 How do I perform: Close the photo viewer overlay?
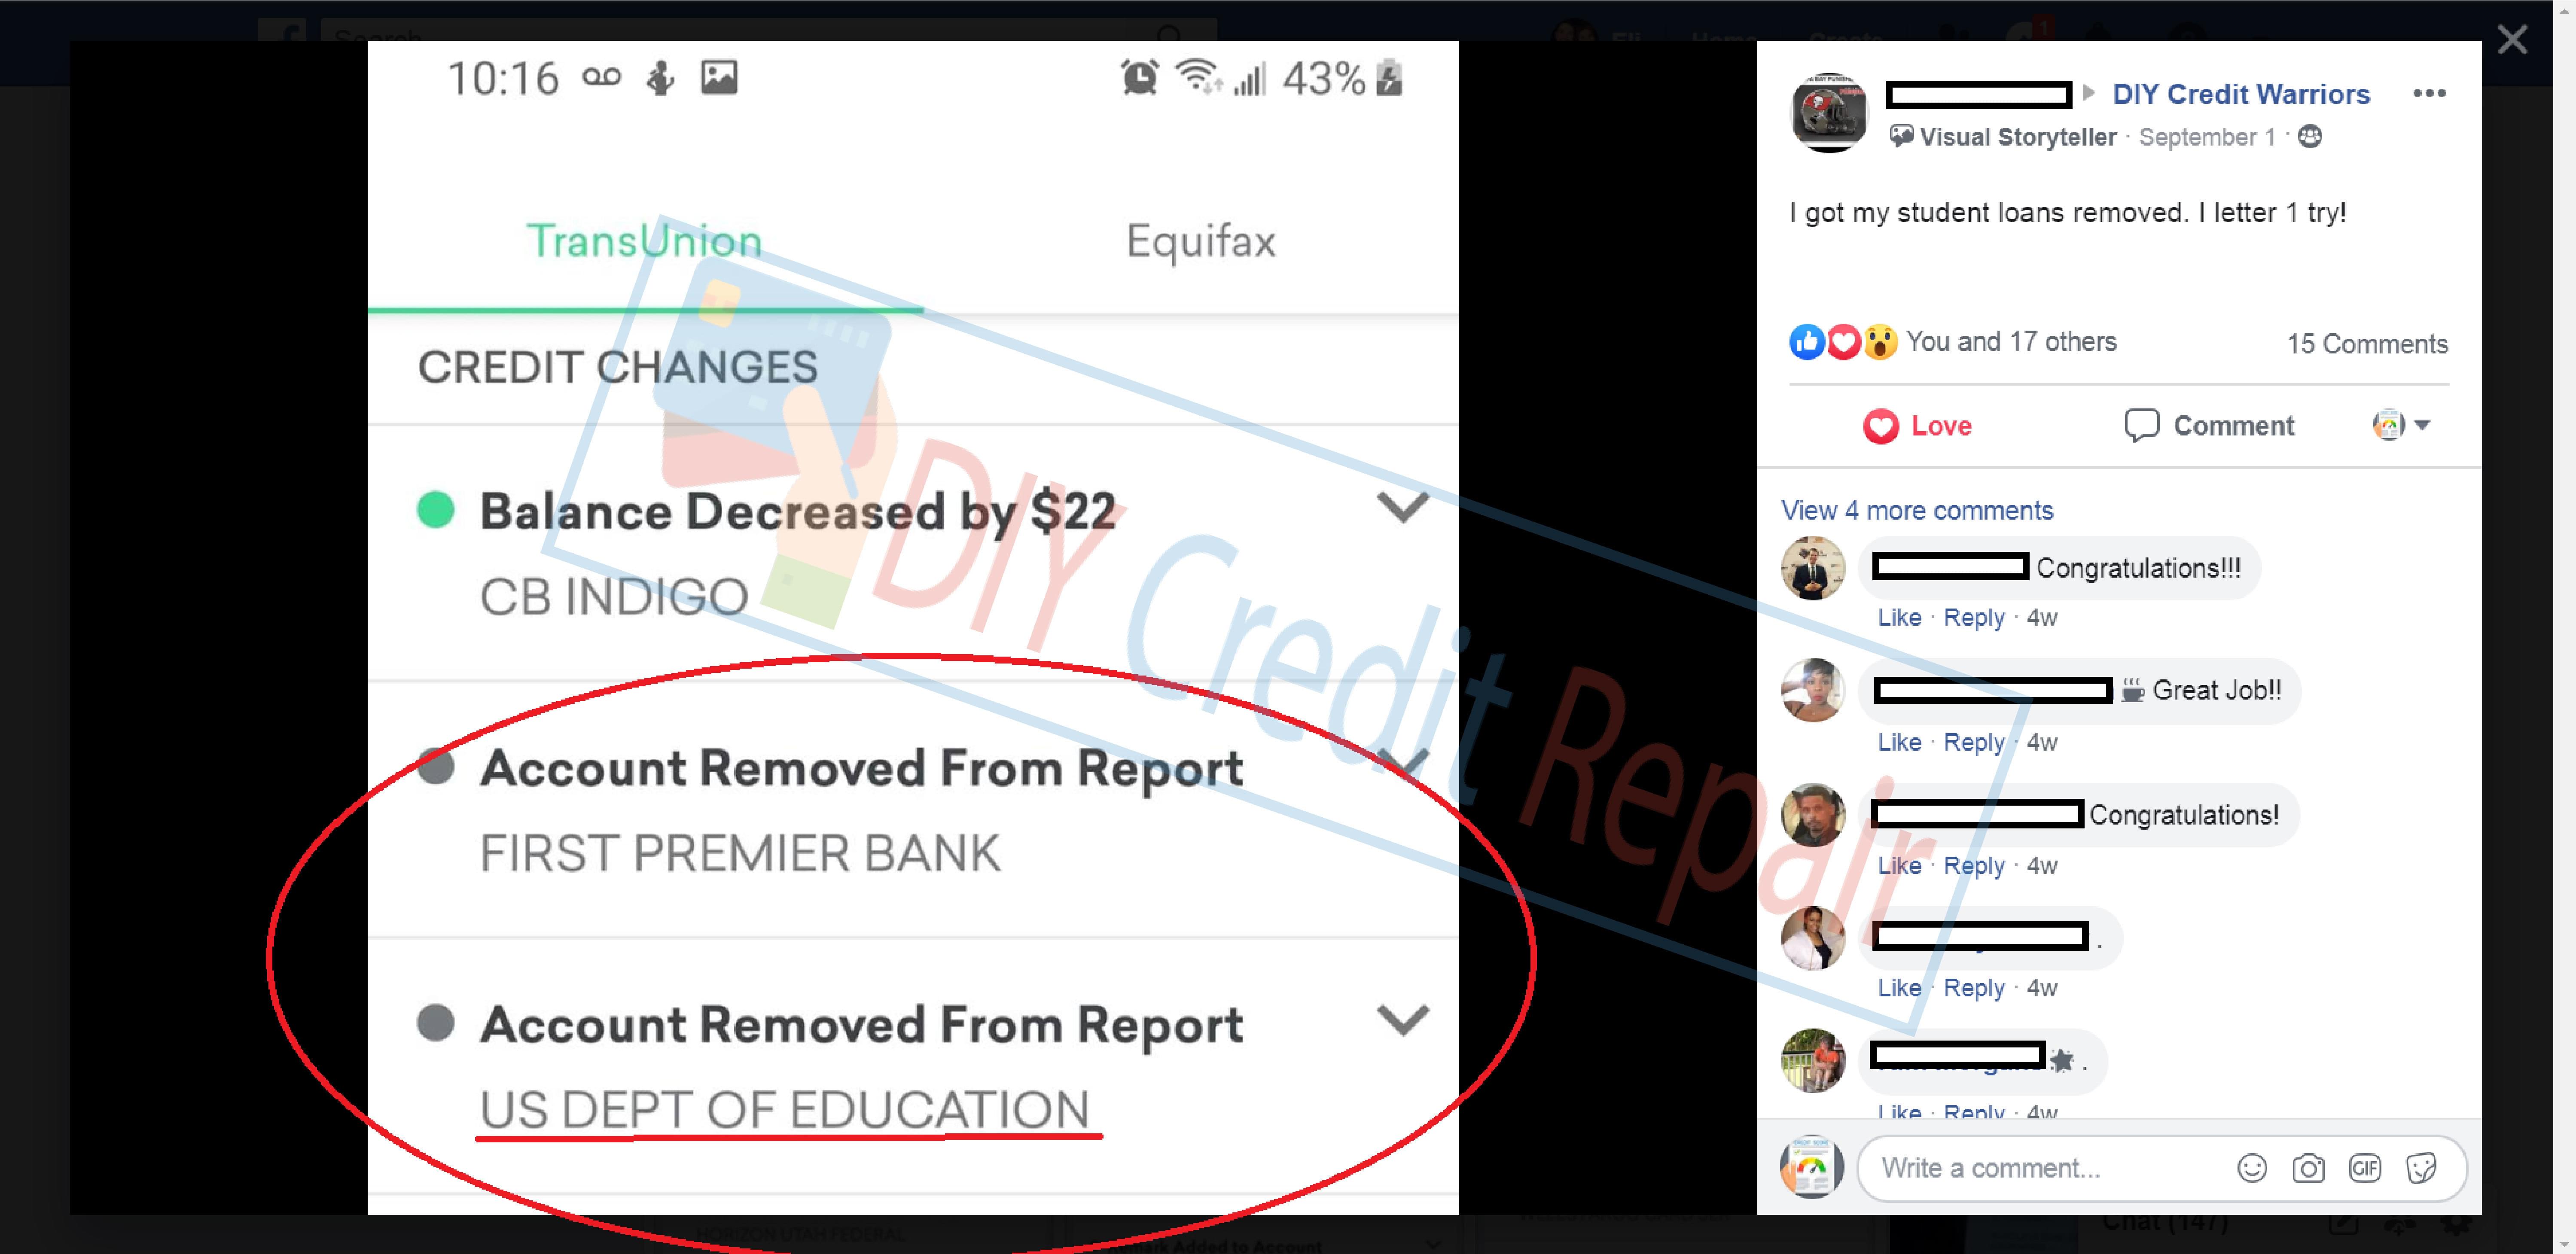click(x=2512, y=39)
